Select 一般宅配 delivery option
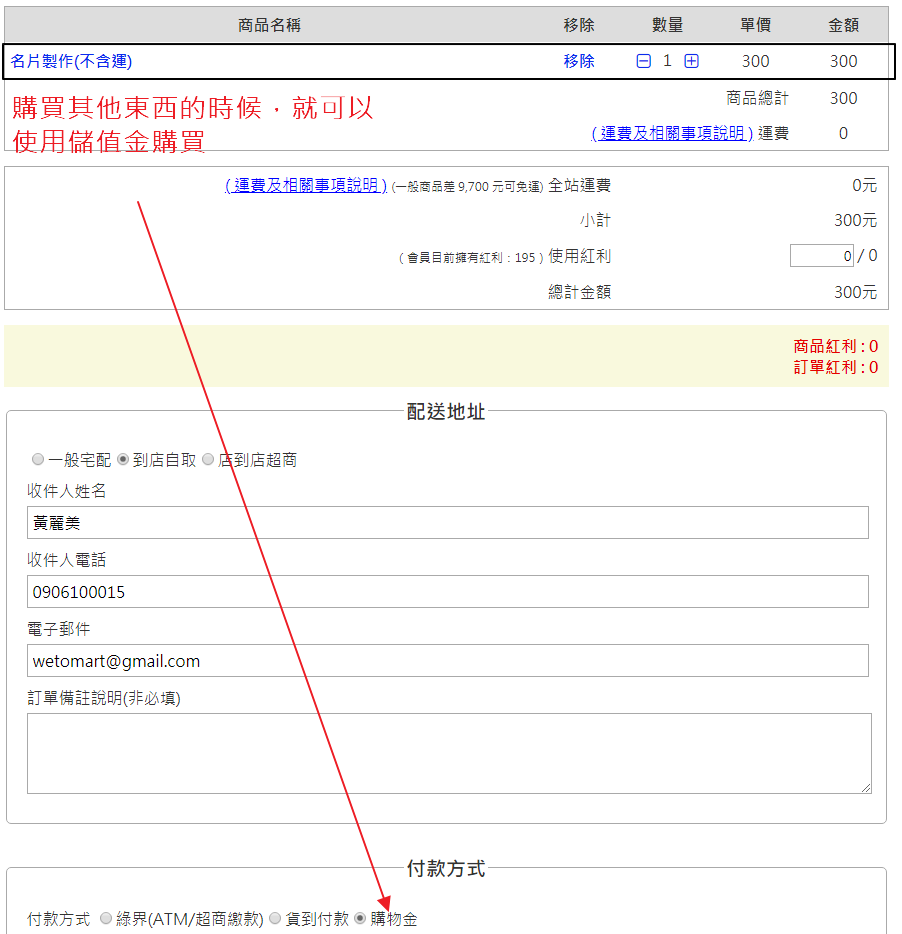Viewport: 902px width, 934px height. [38, 460]
